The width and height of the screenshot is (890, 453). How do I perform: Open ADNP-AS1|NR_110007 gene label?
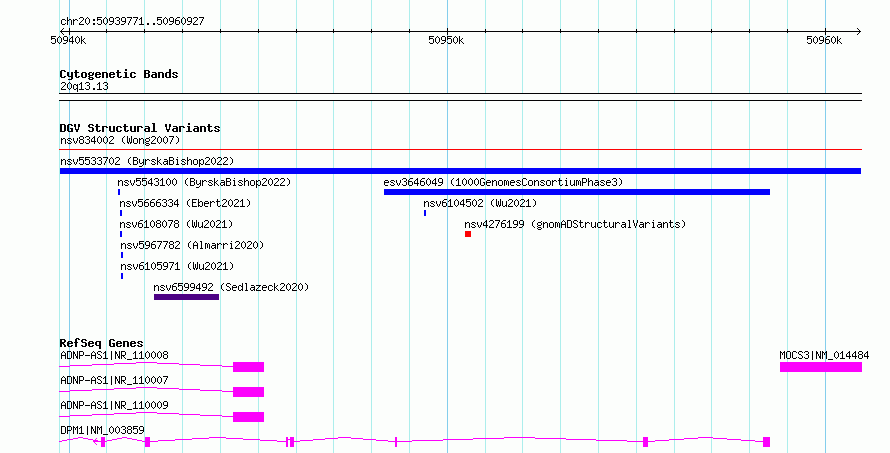coord(114,380)
